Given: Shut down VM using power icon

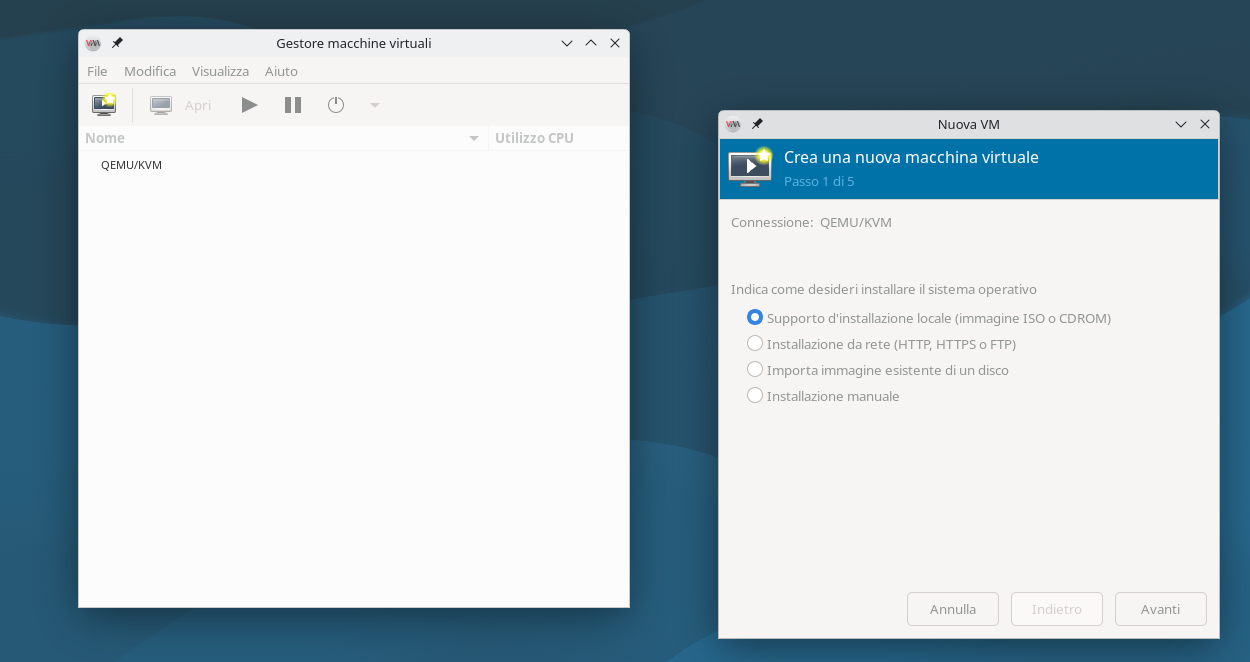Looking at the screenshot, I should click(336, 104).
